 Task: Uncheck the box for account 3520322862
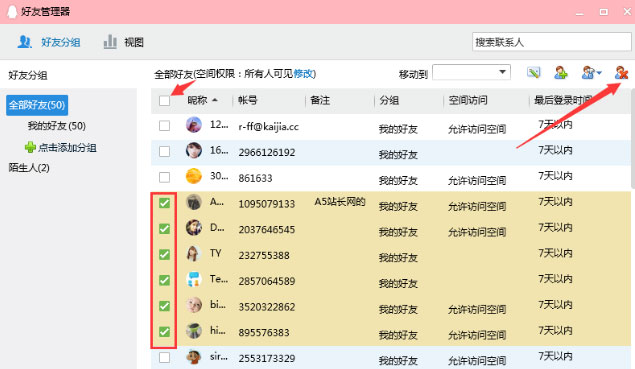164,306
